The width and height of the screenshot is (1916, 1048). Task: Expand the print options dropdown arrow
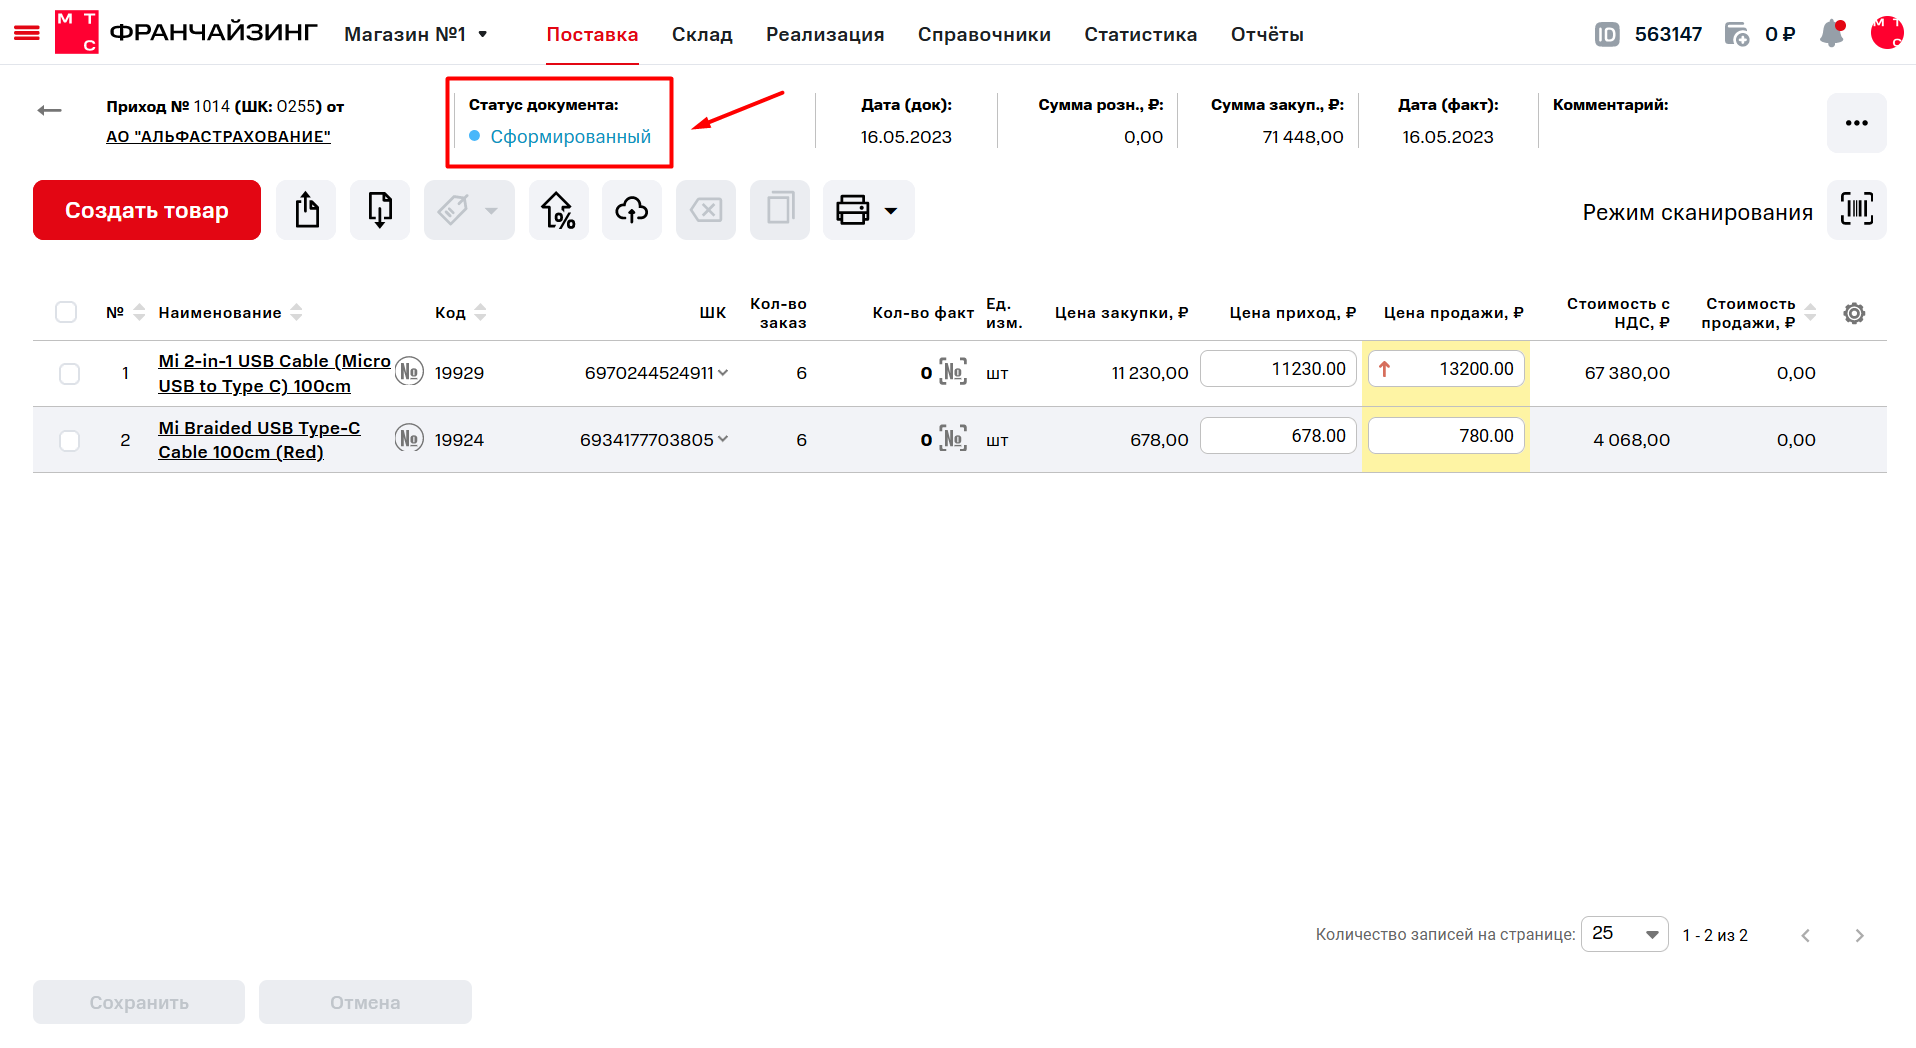point(890,210)
